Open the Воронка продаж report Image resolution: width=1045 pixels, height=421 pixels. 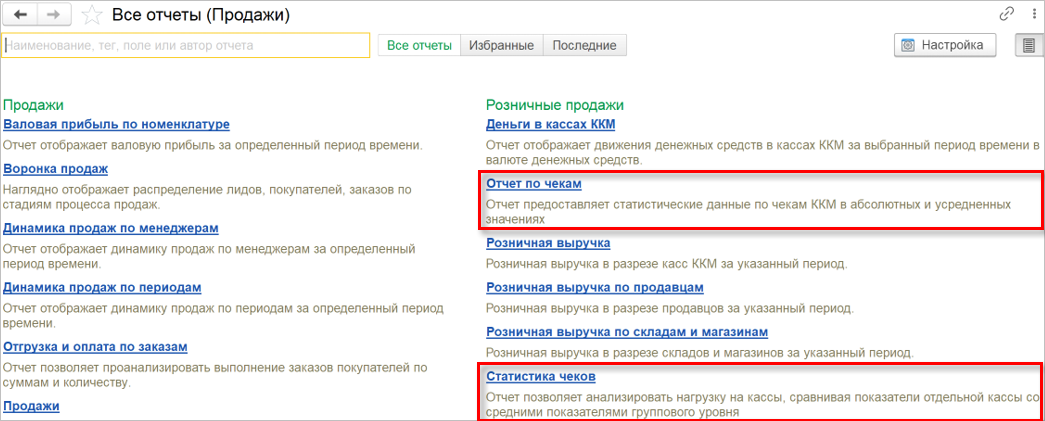pos(56,169)
